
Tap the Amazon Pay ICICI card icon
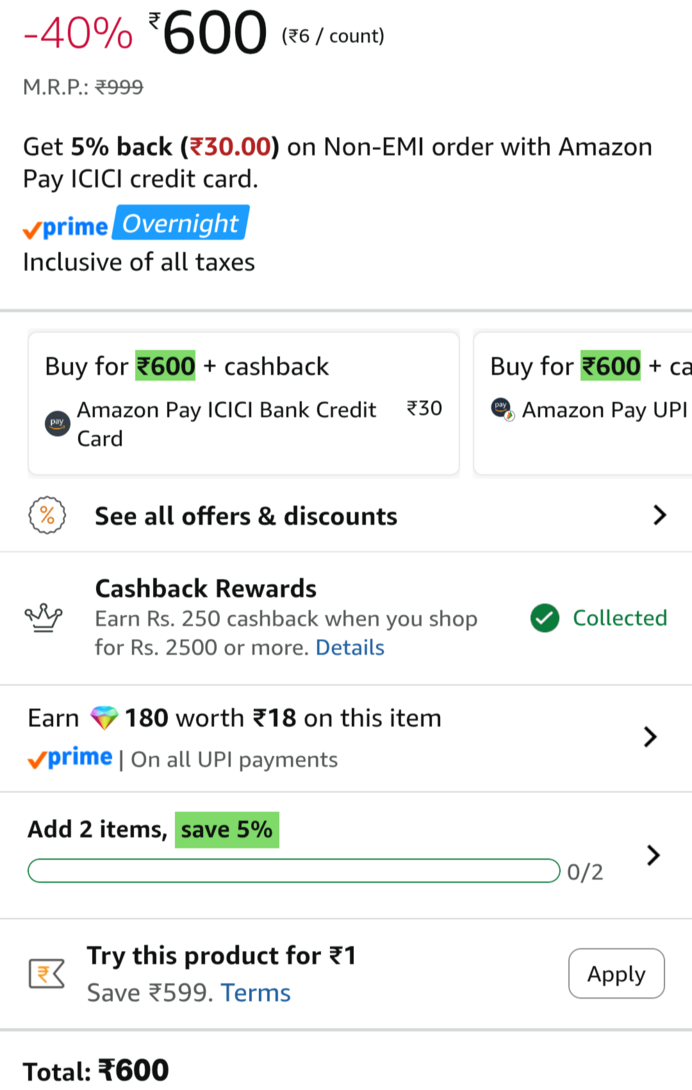pyautogui.click(x=57, y=423)
